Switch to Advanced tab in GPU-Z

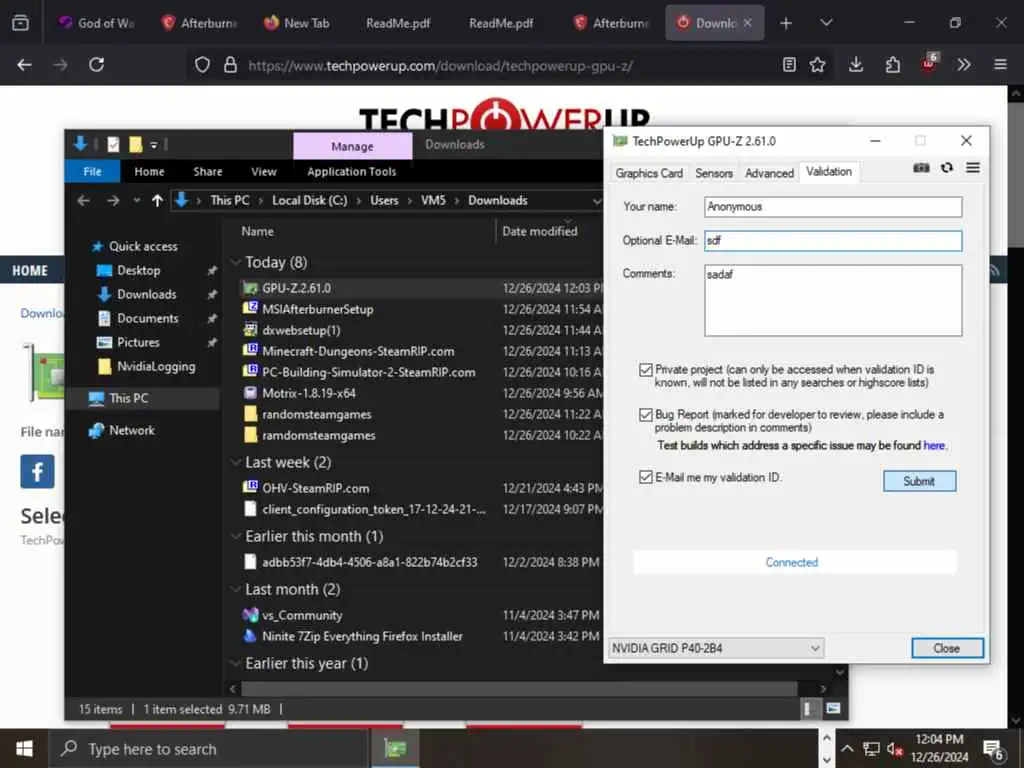pyautogui.click(x=769, y=173)
